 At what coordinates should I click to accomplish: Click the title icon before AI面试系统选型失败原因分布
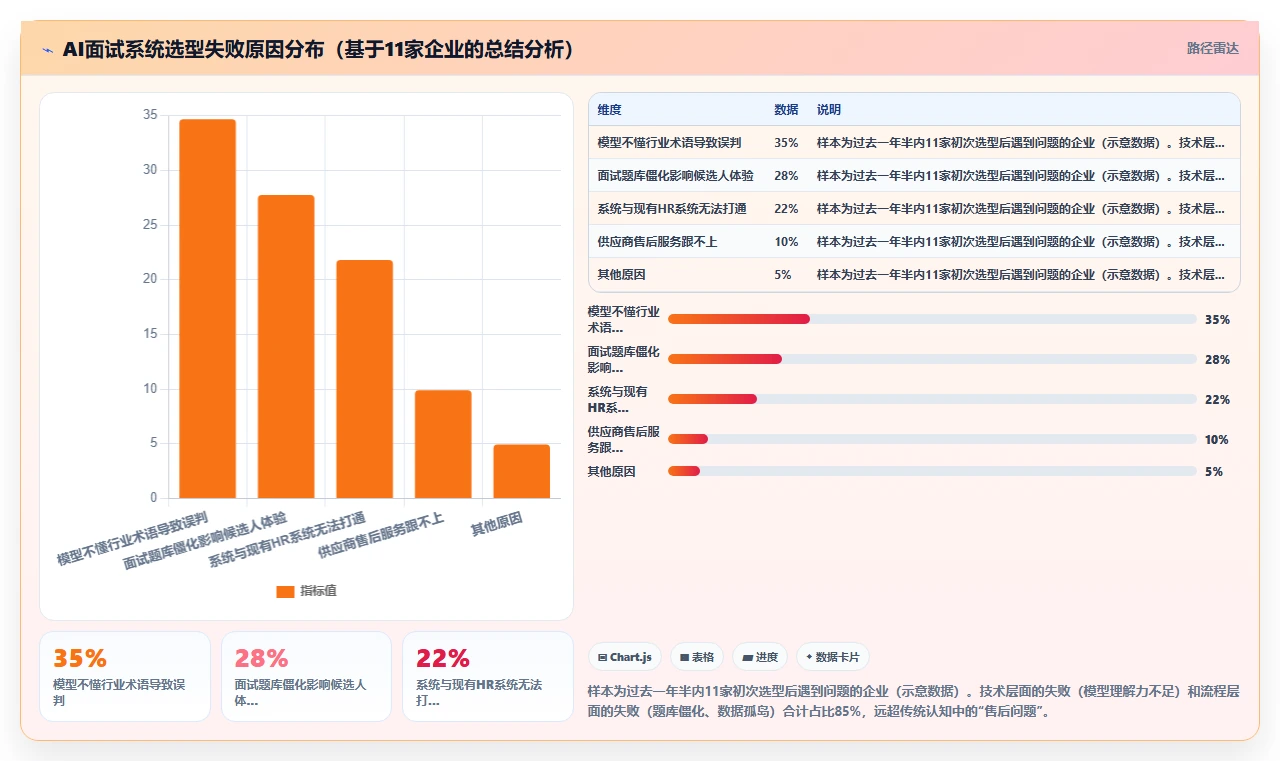click(48, 50)
